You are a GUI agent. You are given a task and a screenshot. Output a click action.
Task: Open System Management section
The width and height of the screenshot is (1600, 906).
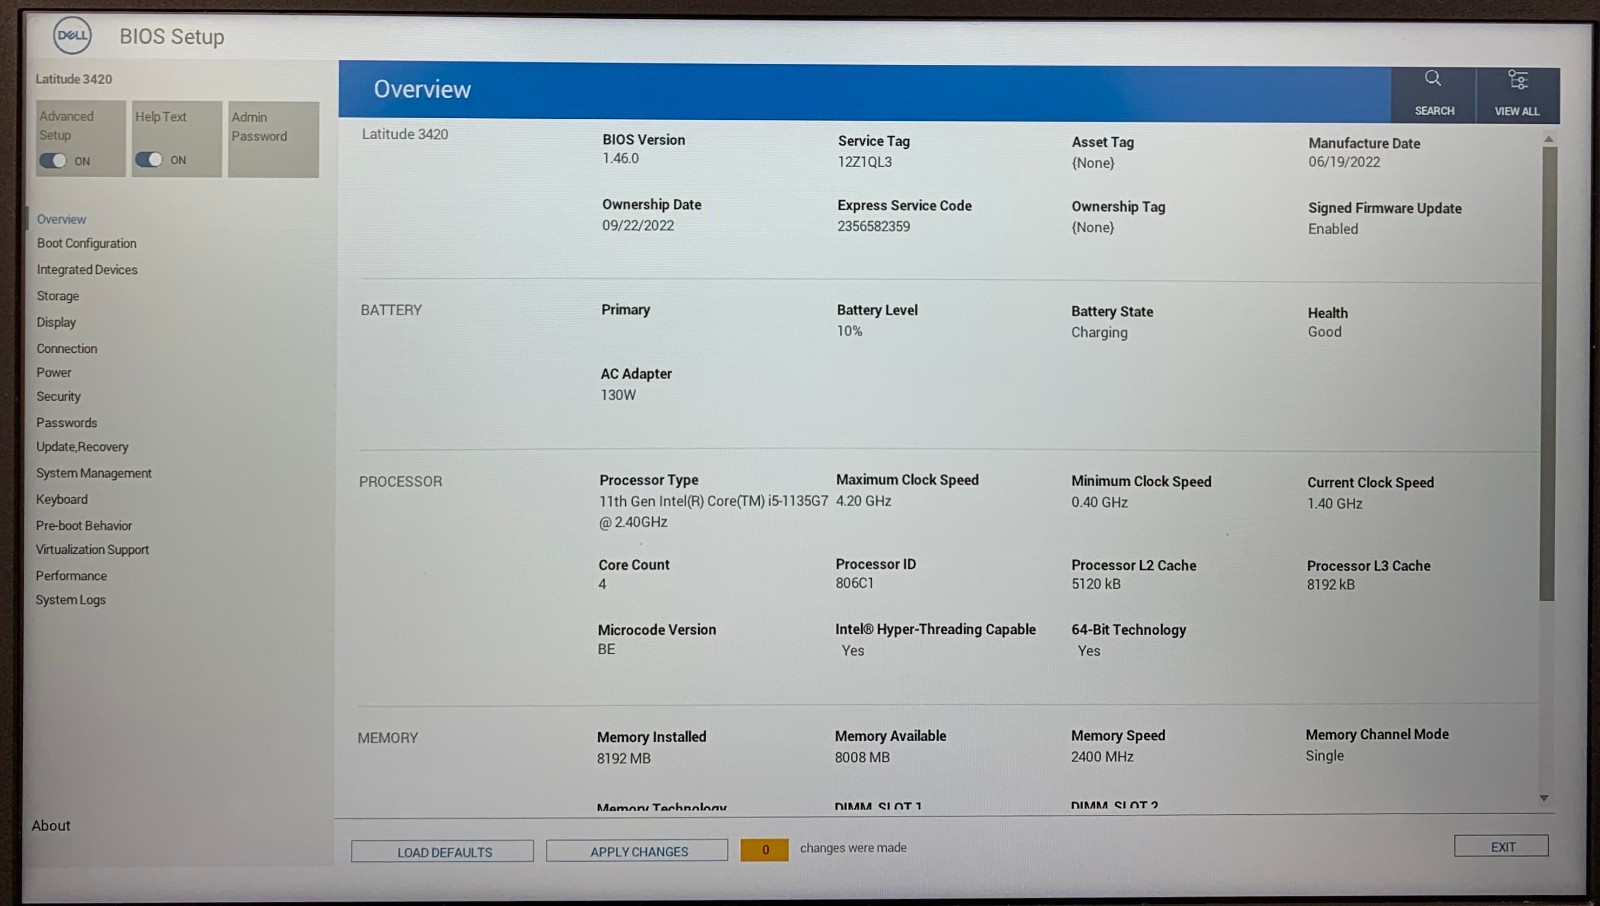coord(94,473)
